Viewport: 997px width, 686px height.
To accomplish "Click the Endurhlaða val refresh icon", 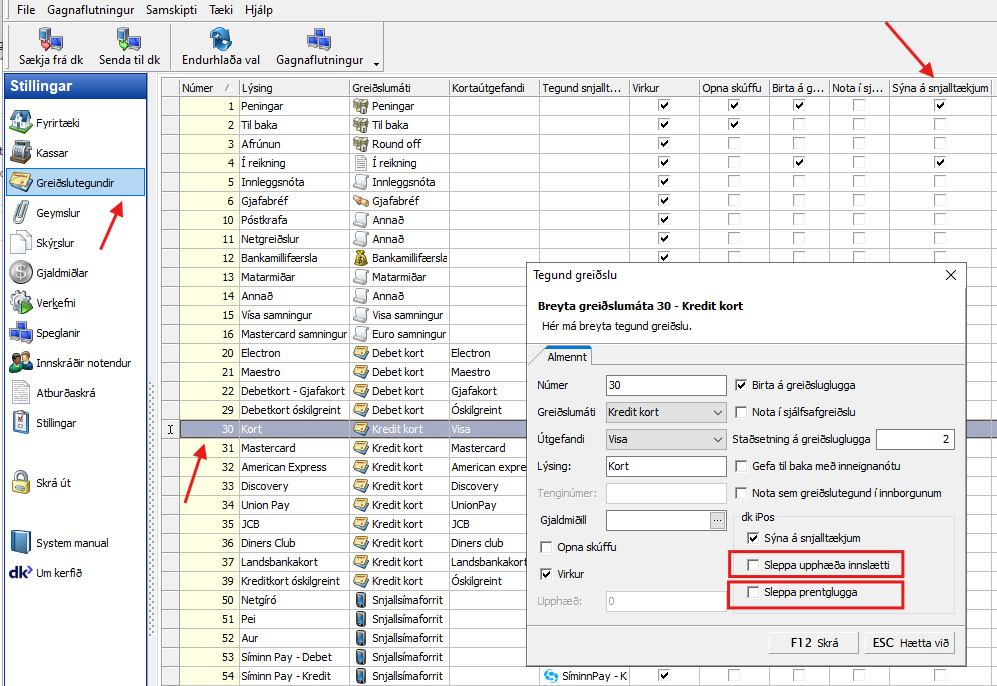I will click(x=220, y=39).
